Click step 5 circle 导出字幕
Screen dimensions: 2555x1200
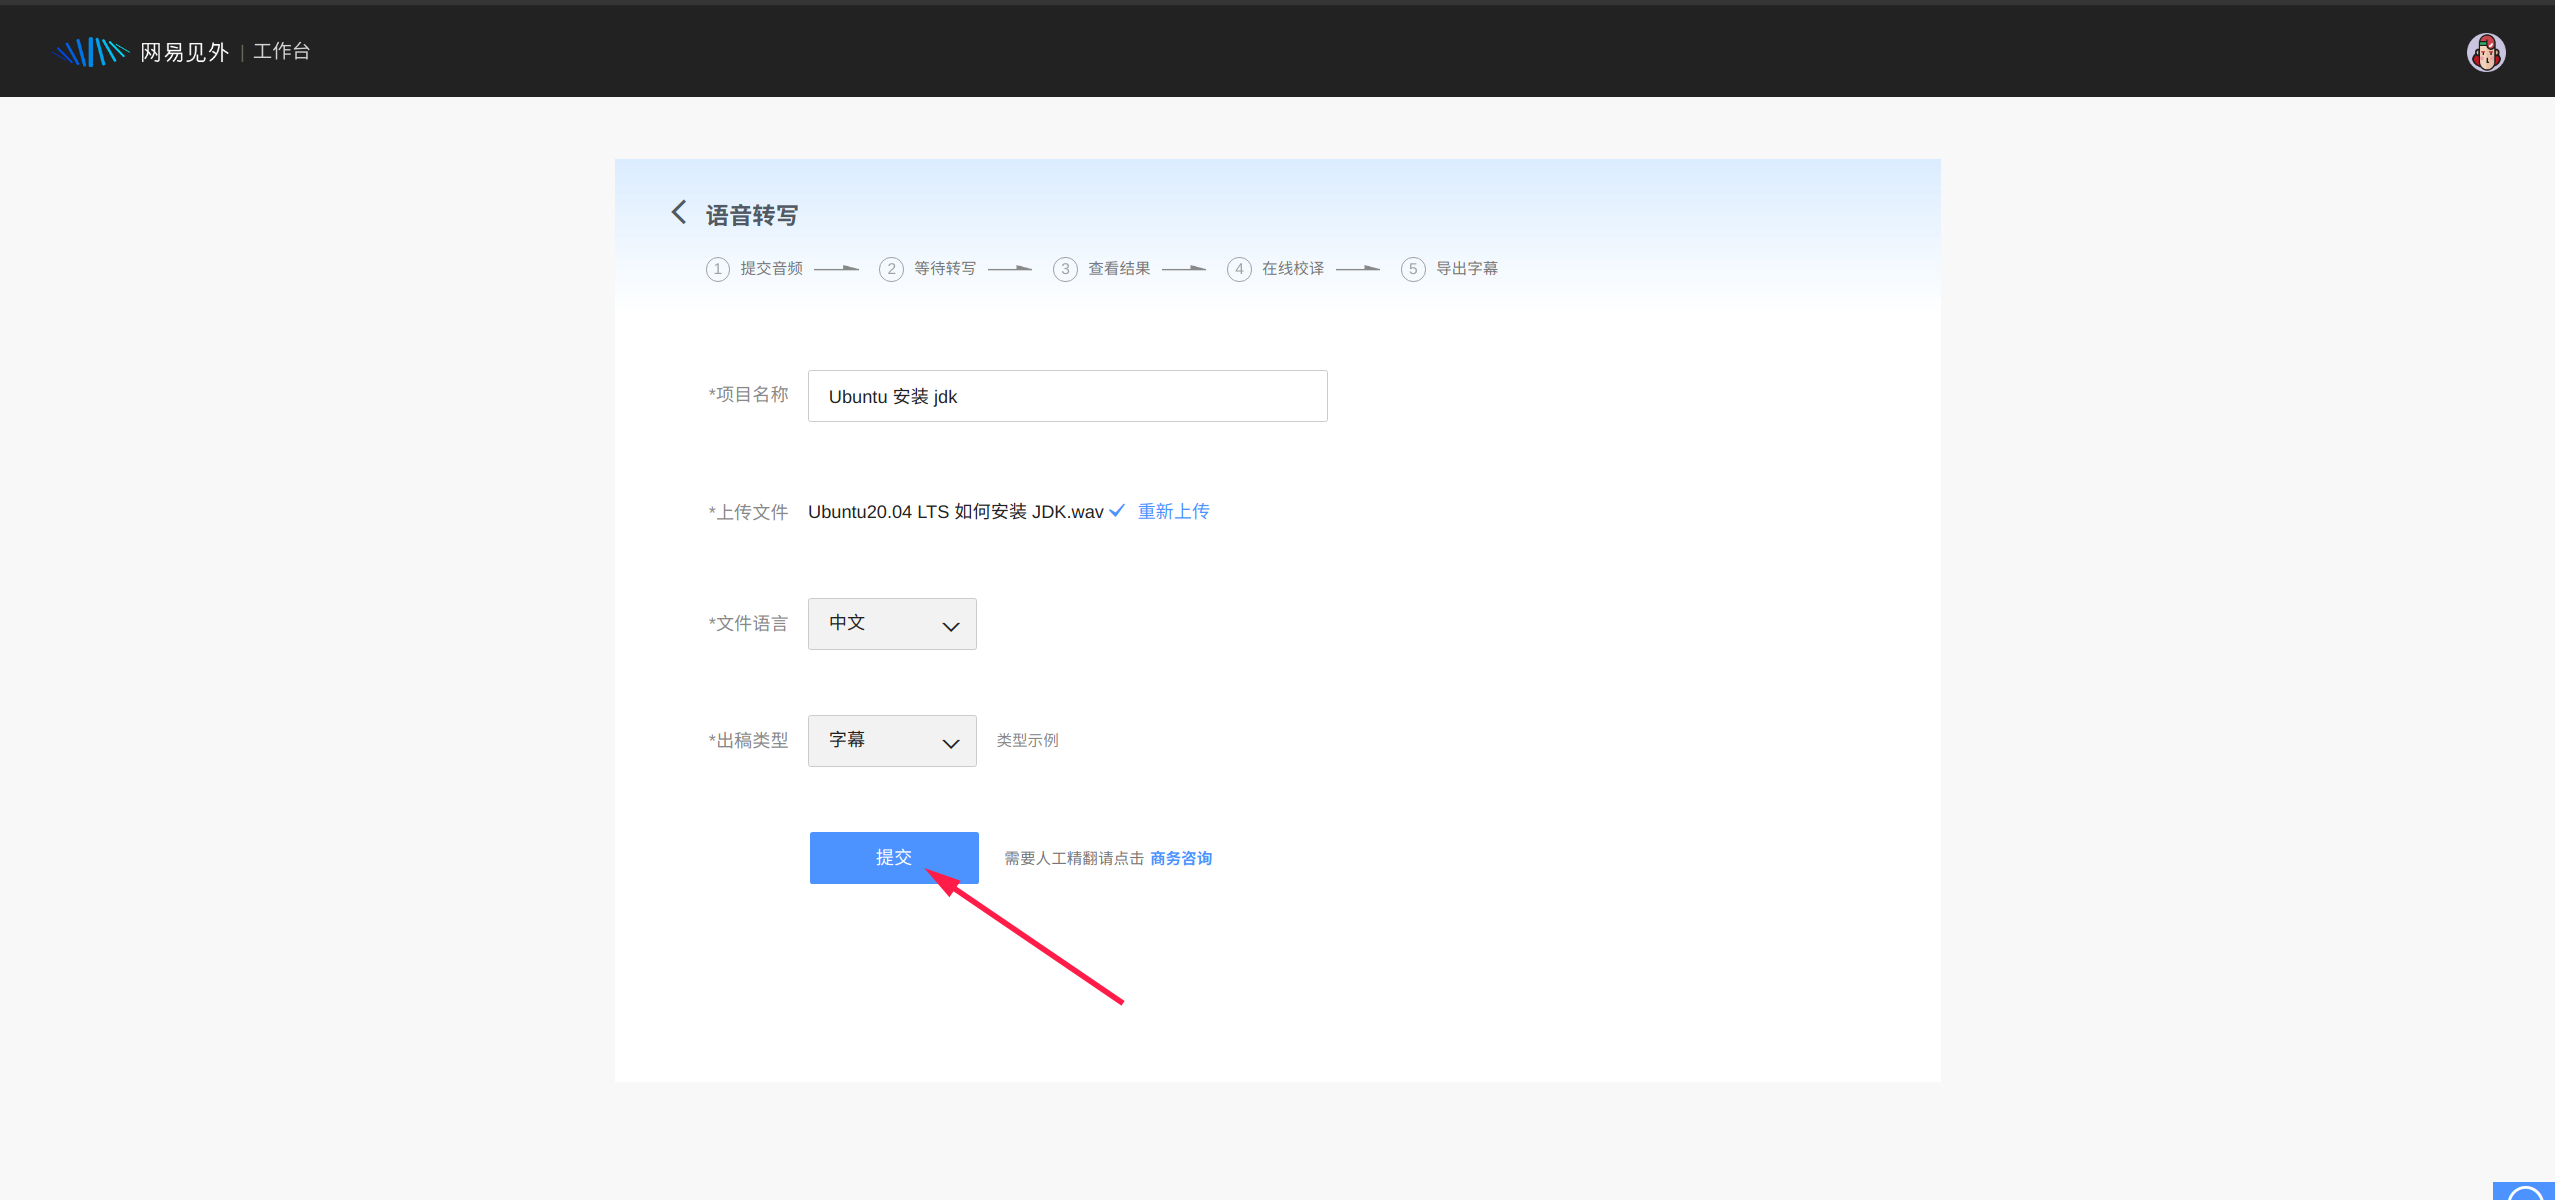point(1413,269)
